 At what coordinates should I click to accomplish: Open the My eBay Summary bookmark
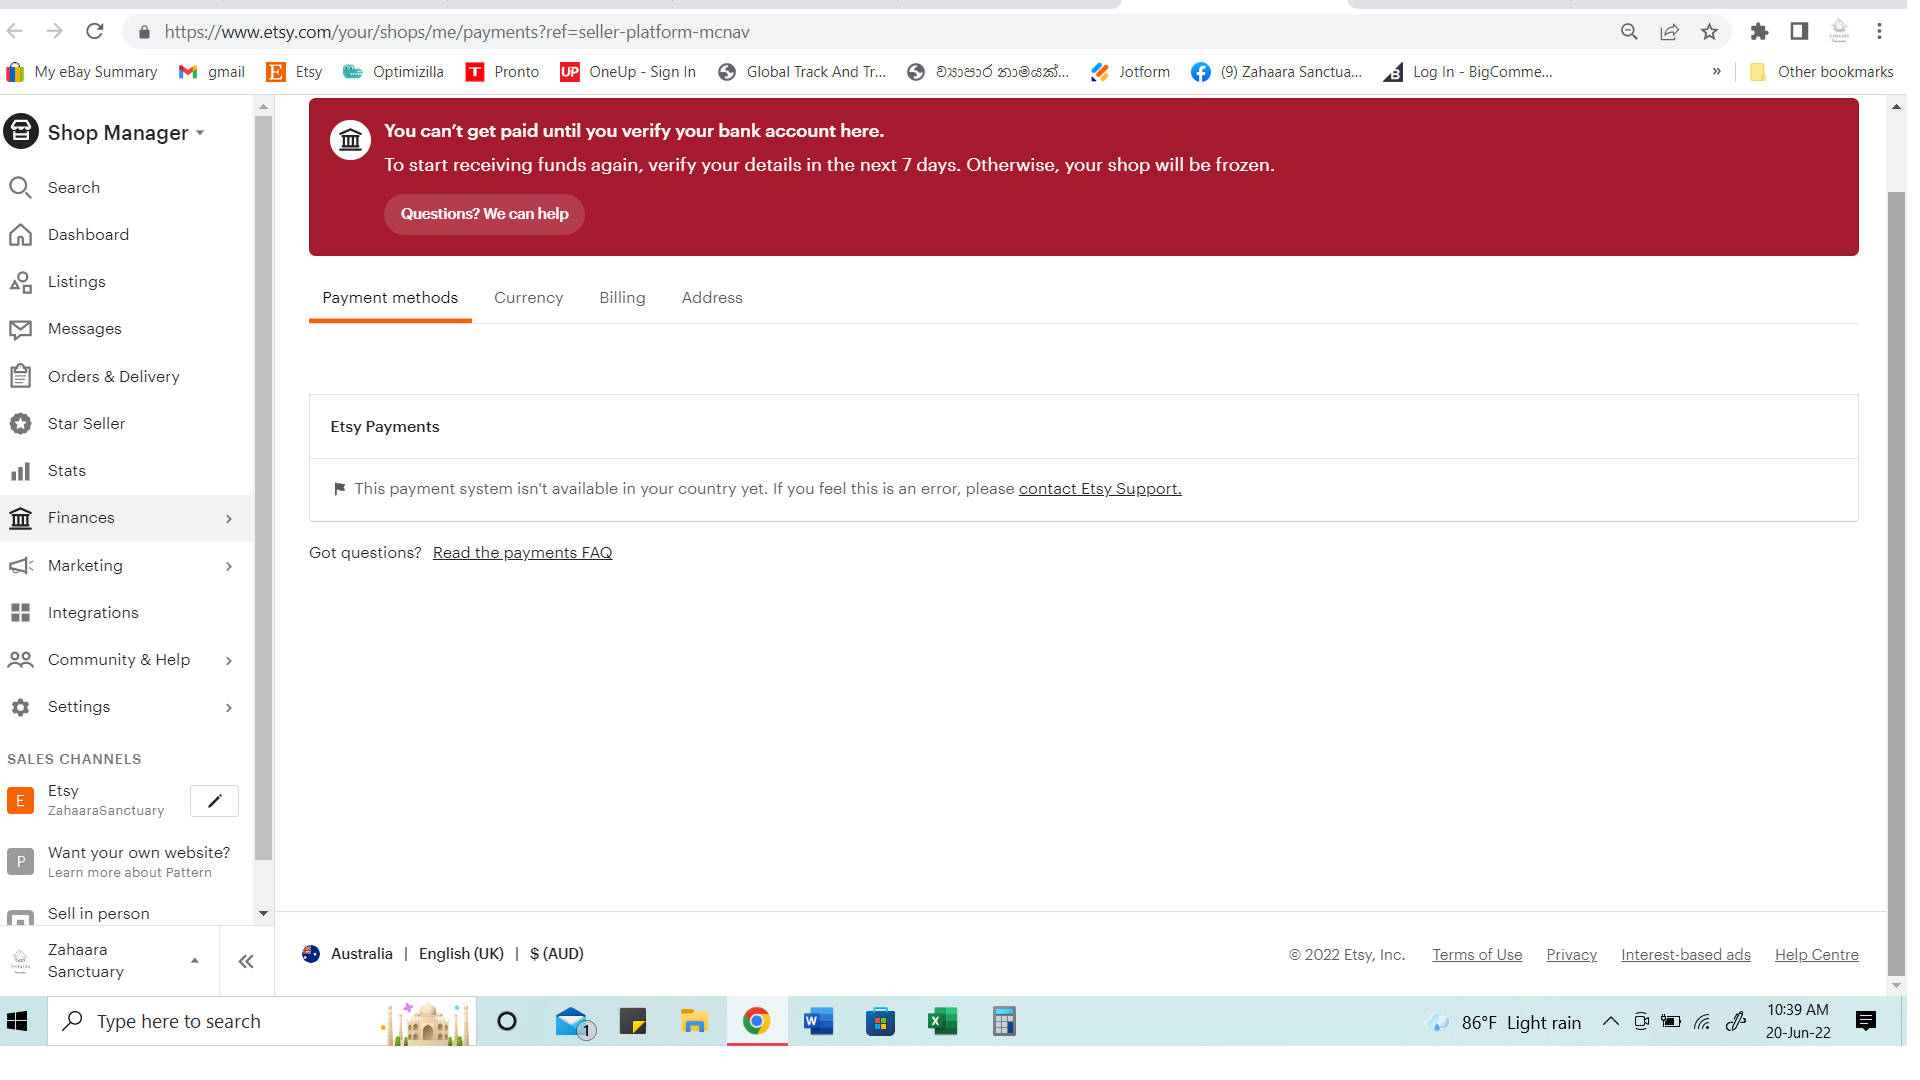82,72
